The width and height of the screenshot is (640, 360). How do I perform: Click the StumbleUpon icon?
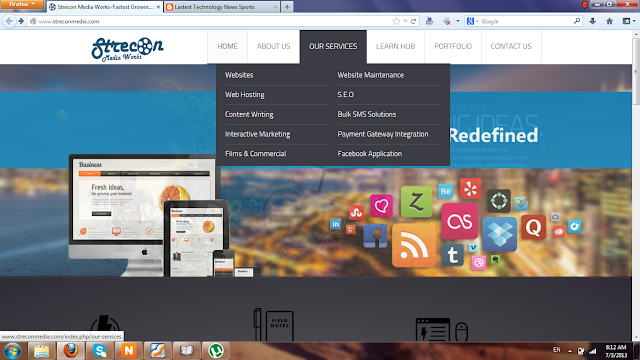(x=356, y=213)
